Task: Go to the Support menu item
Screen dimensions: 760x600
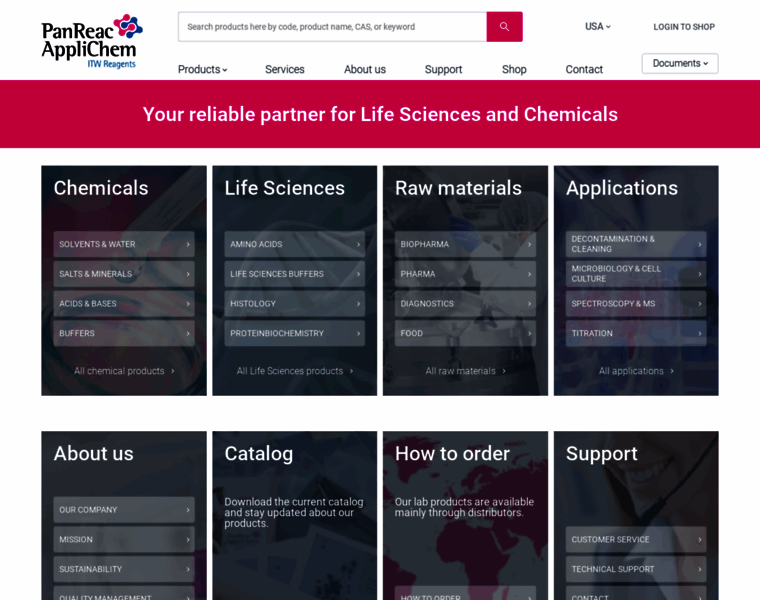Action: (443, 69)
